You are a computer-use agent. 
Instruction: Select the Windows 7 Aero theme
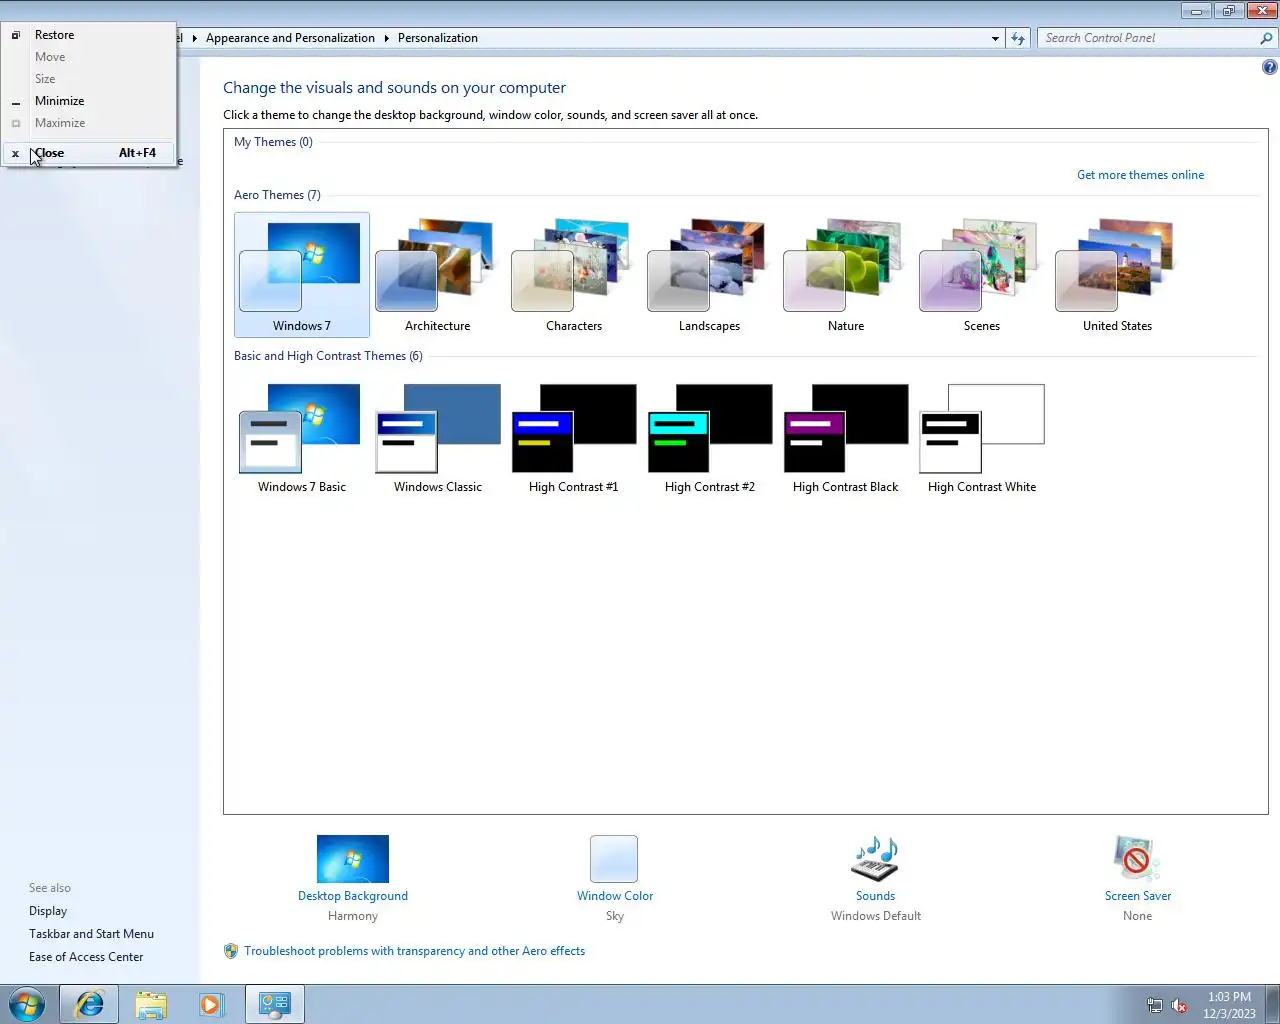[x=301, y=275]
